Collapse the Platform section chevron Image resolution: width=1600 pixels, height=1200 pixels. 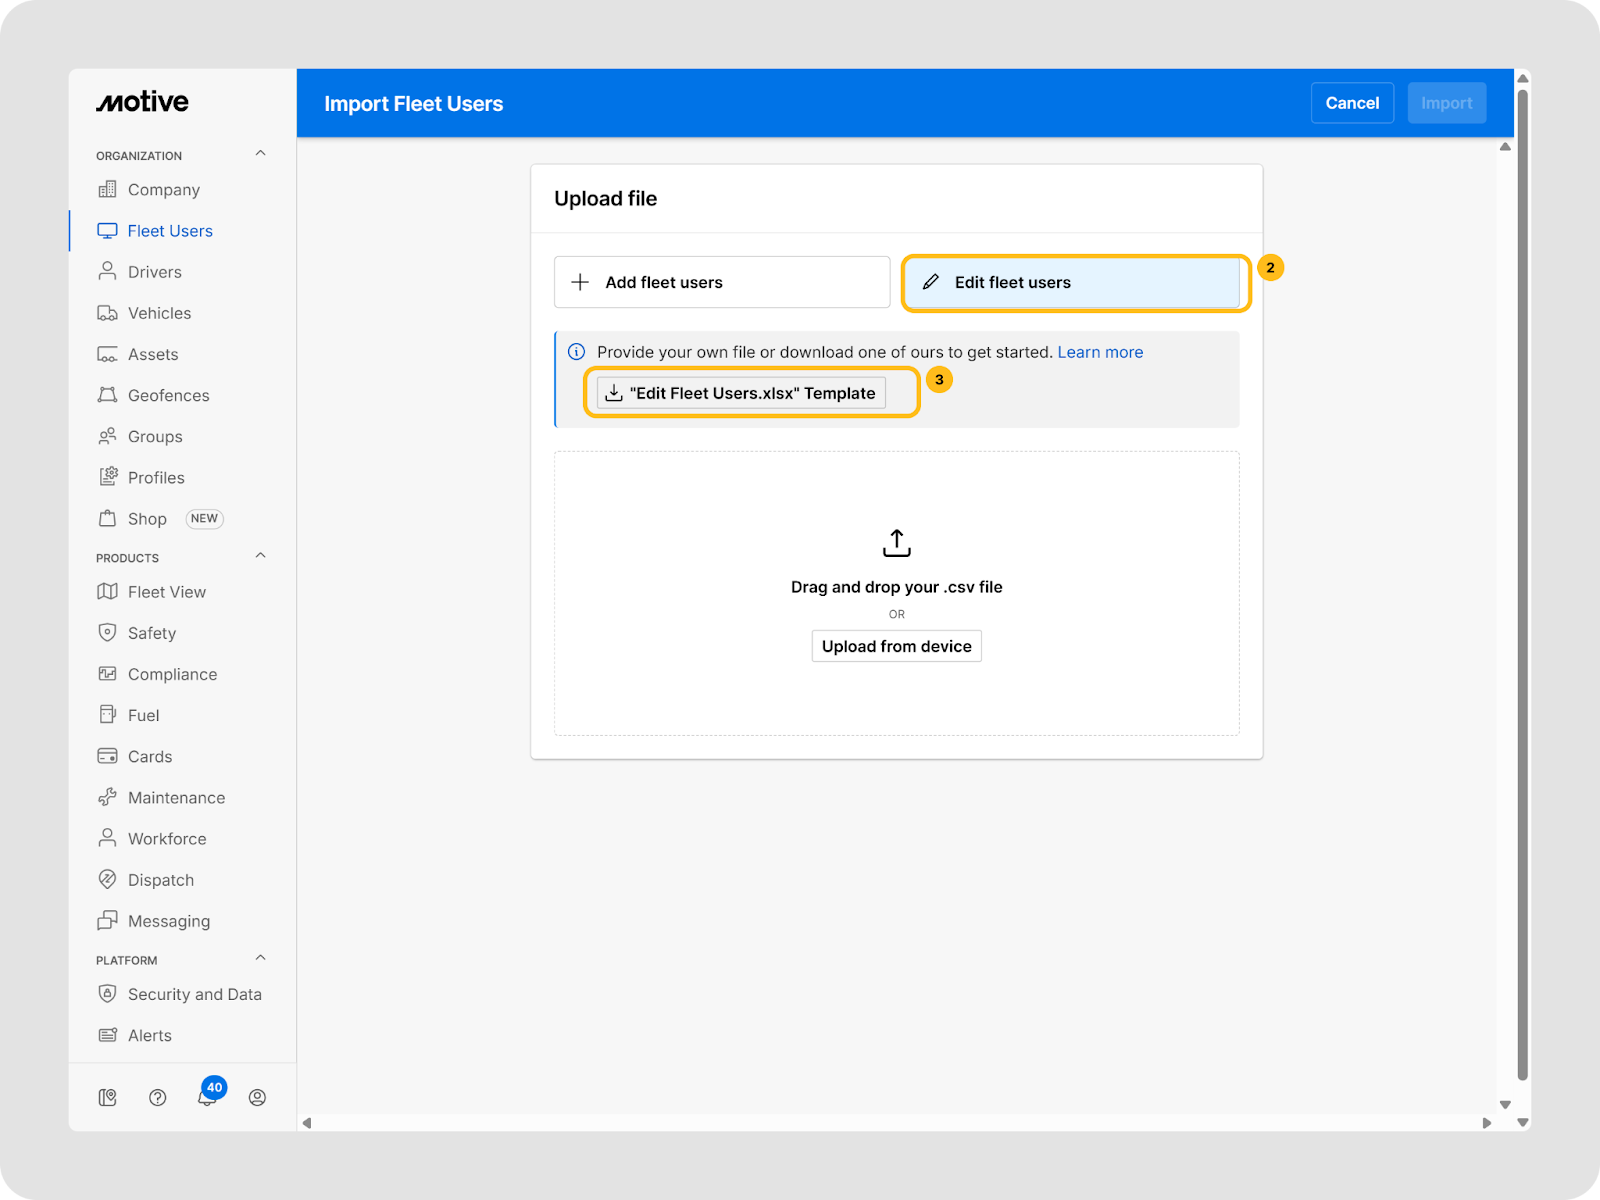point(260,958)
